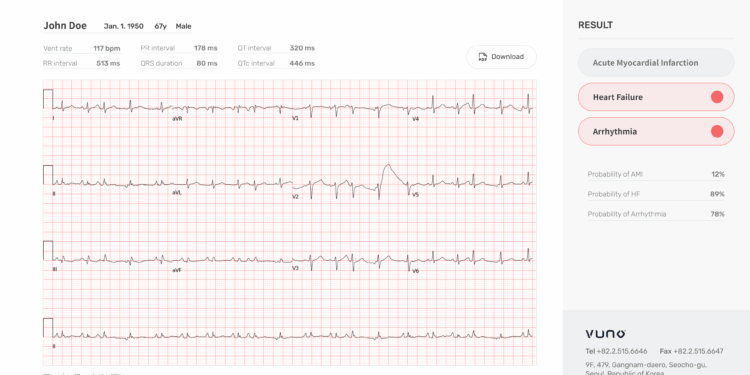Click the RR interval value 513 ms

click(x=108, y=63)
